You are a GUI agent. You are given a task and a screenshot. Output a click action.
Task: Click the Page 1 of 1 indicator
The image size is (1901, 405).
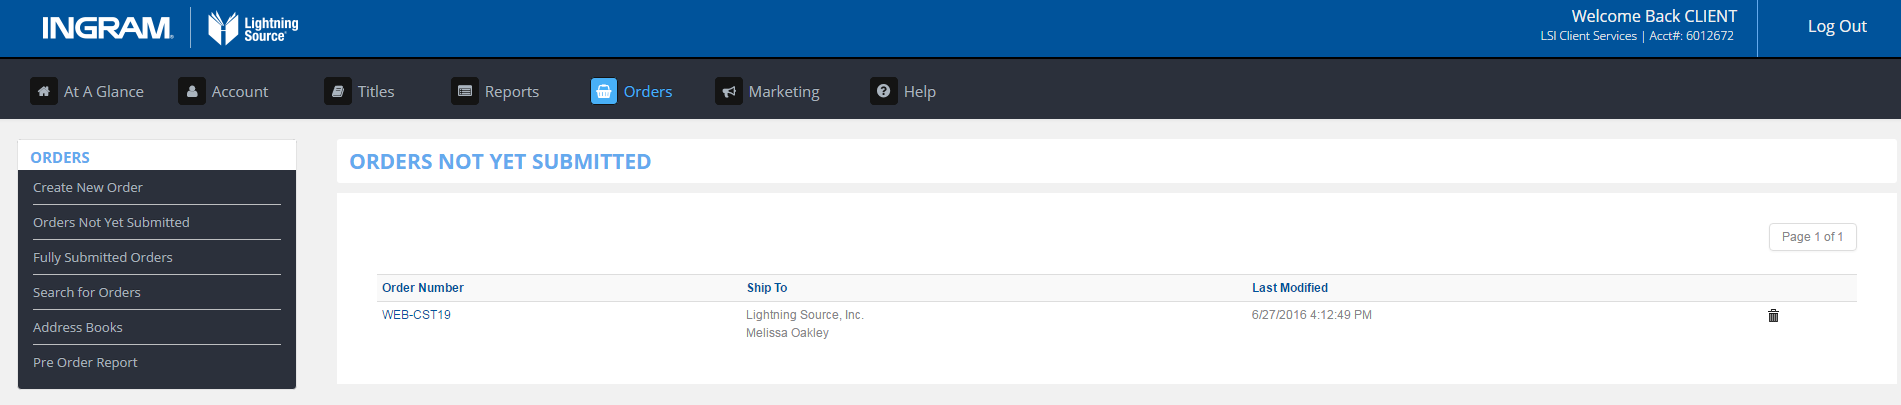[1812, 237]
